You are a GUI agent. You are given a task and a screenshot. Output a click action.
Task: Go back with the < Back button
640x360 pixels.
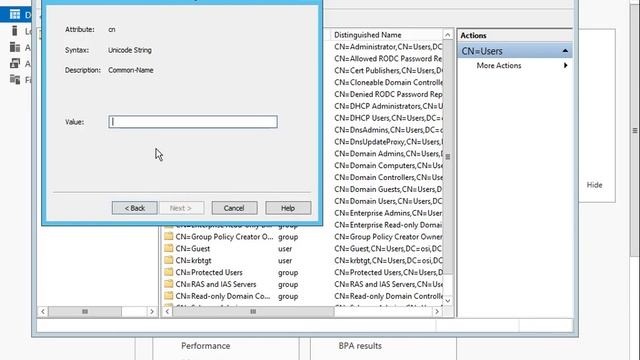point(134,208)
